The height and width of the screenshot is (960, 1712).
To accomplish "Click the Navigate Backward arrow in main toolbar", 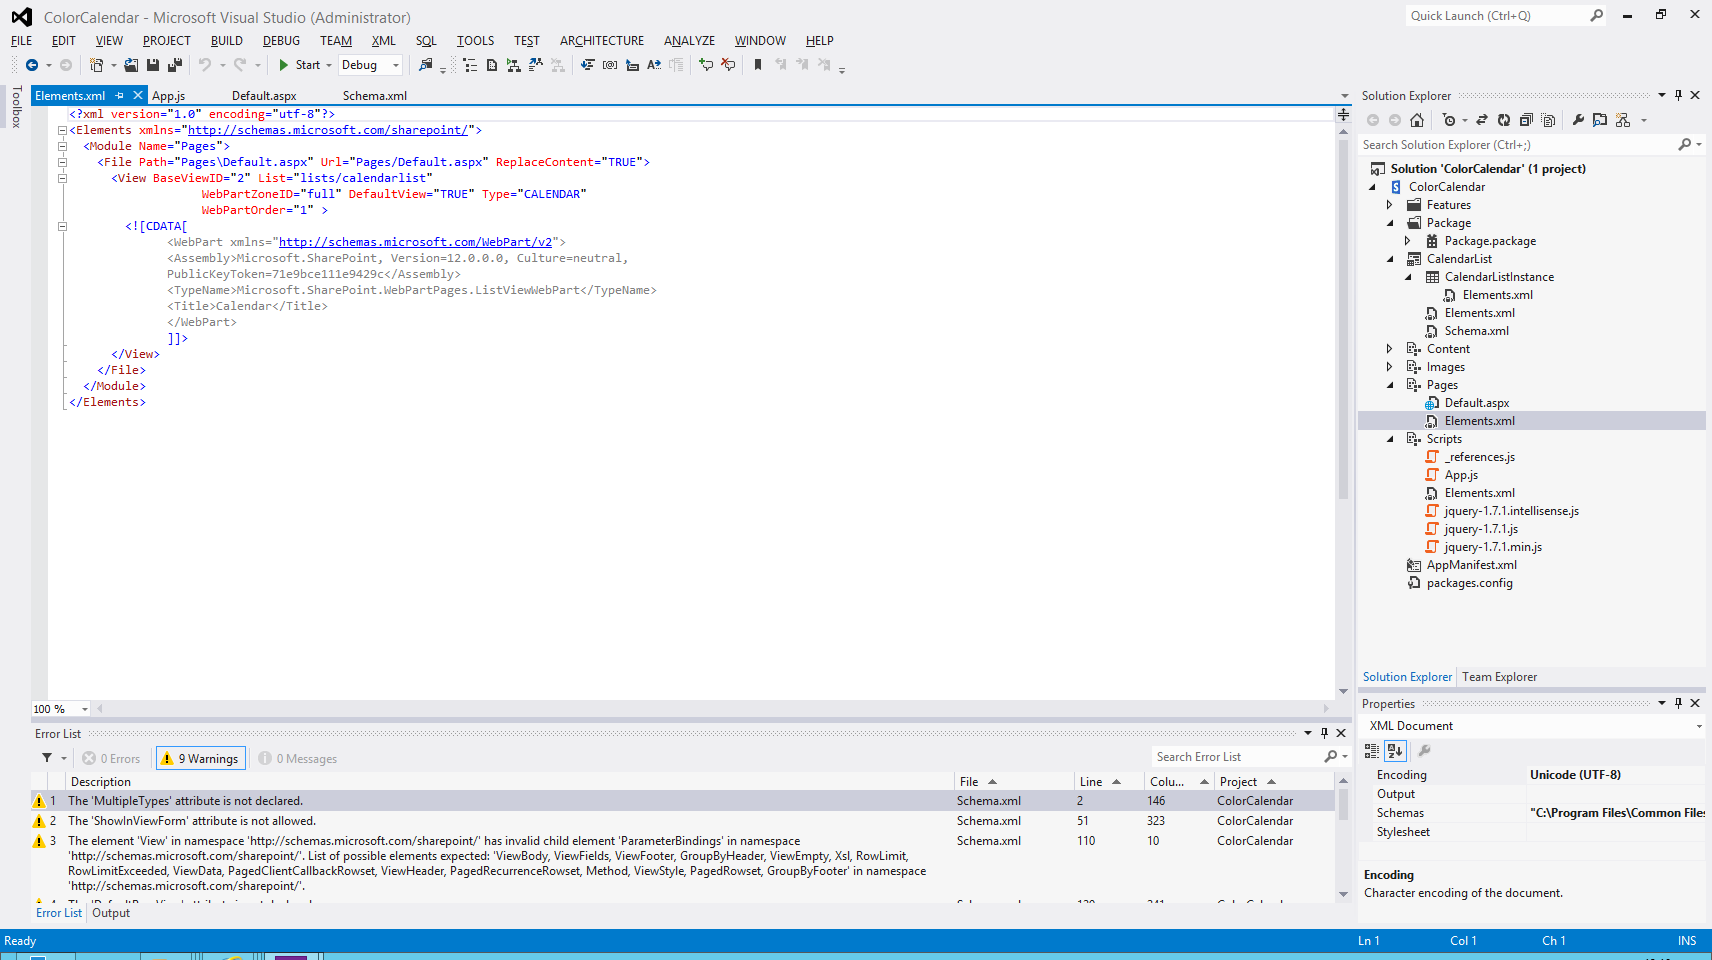I will point(32,65).
